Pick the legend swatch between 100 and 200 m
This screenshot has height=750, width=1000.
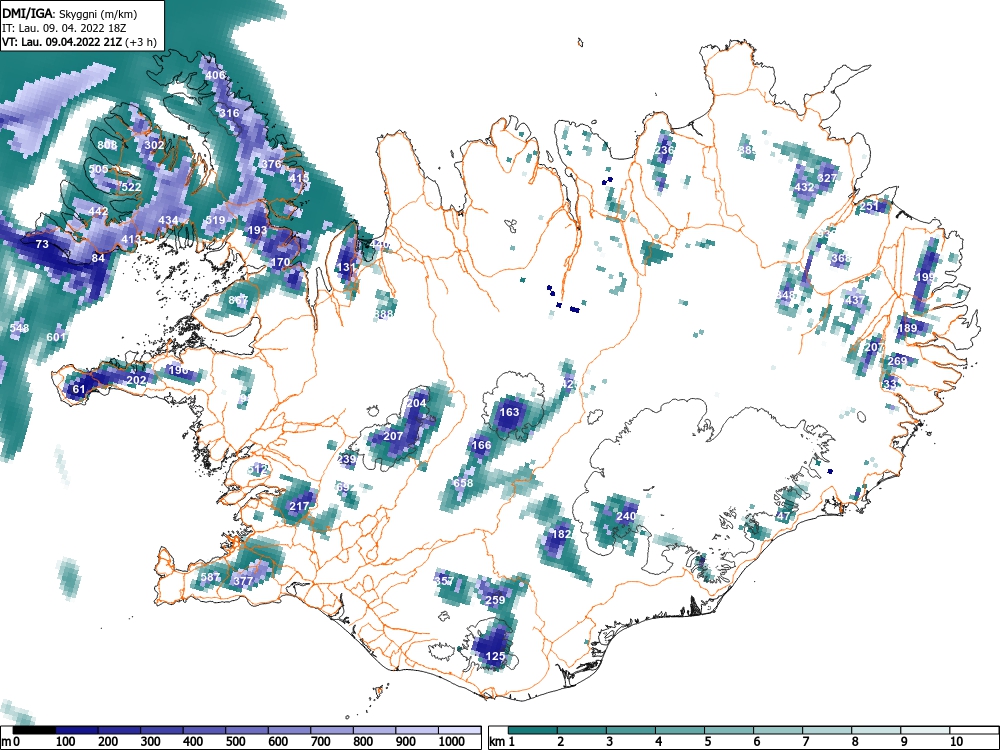point(76,730)
